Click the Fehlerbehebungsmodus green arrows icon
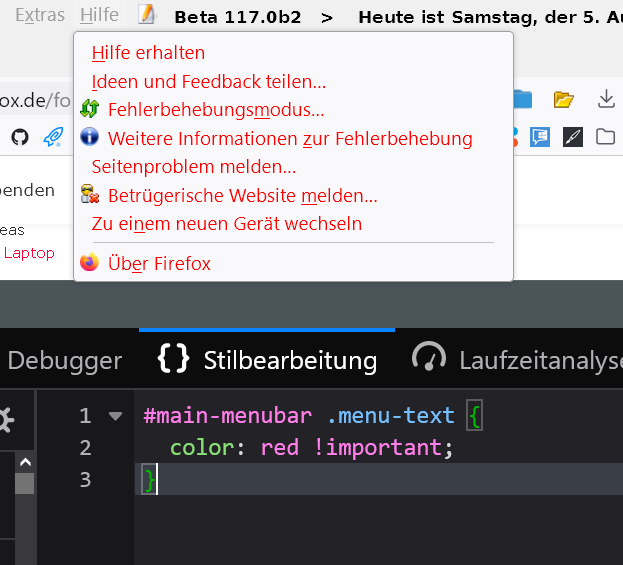The width and height of the screenshot is (623, 565). pyautogui.click(x=90, y=110)
